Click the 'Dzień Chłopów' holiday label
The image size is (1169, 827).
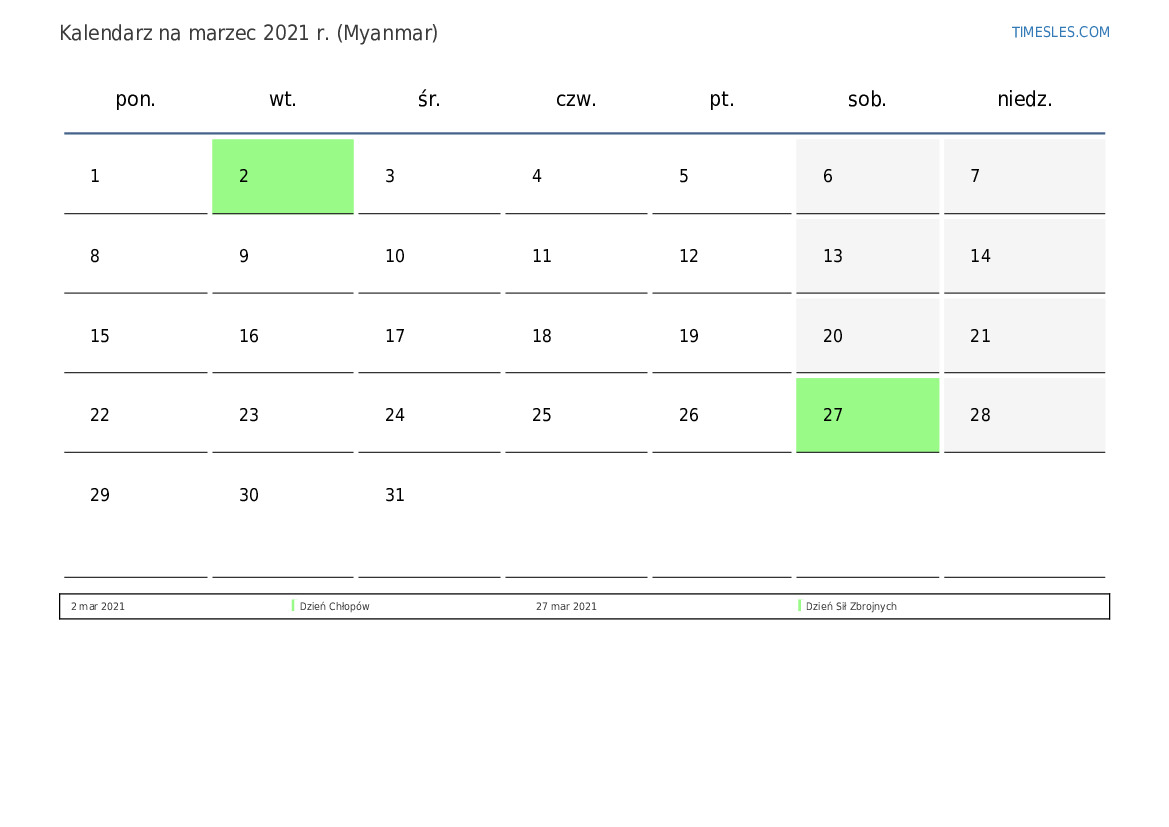[335, 607]
